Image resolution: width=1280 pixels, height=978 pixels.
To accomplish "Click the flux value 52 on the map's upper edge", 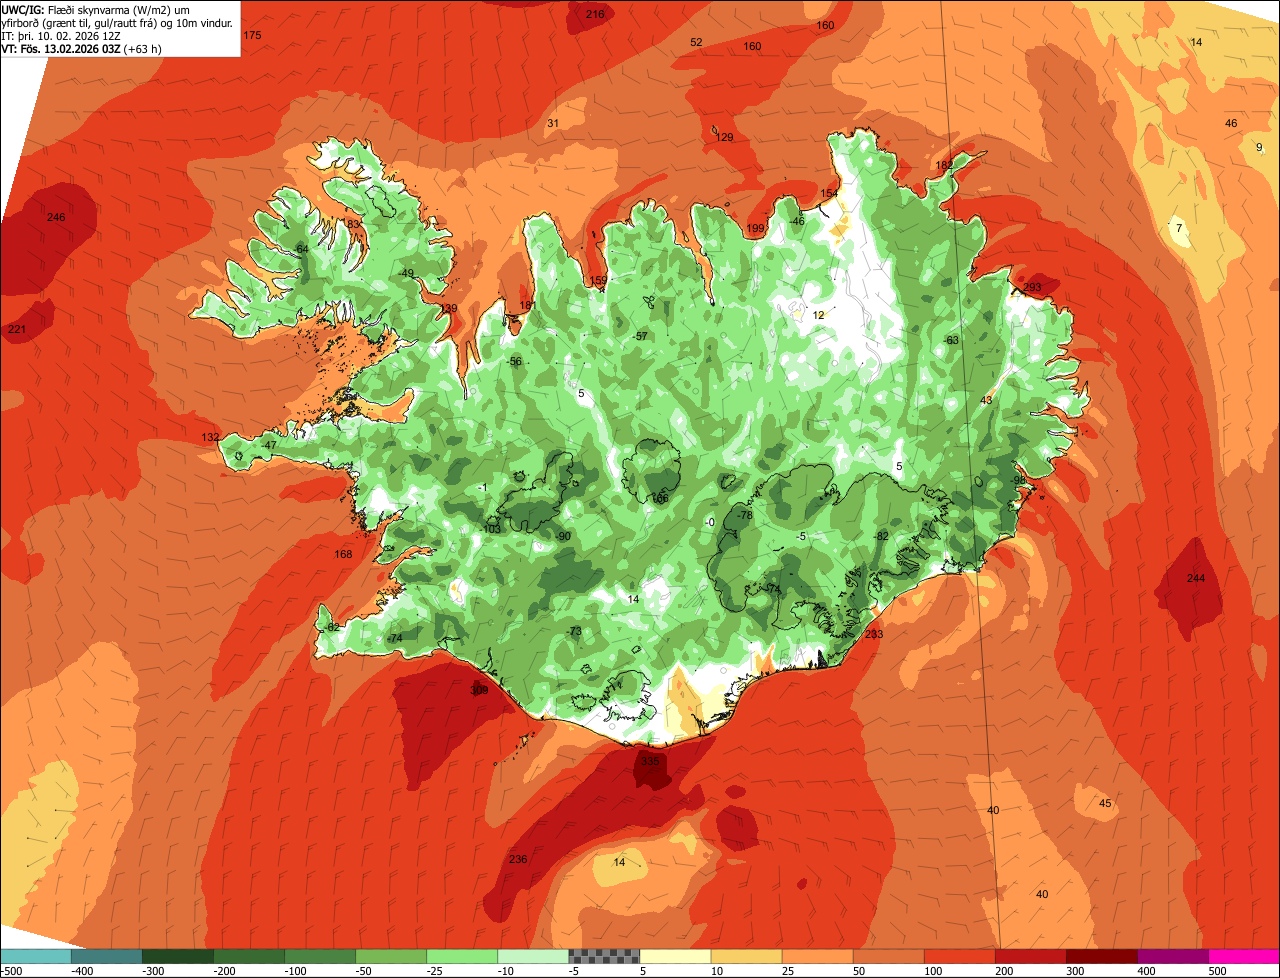I will [x=697, y=42].
